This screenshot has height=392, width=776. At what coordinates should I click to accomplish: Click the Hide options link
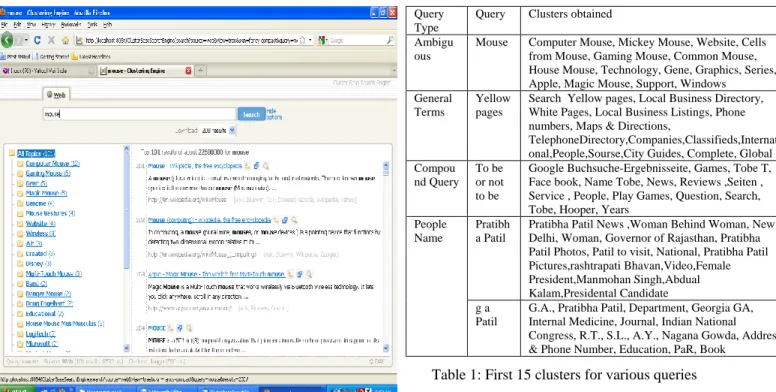pos(274,114)
